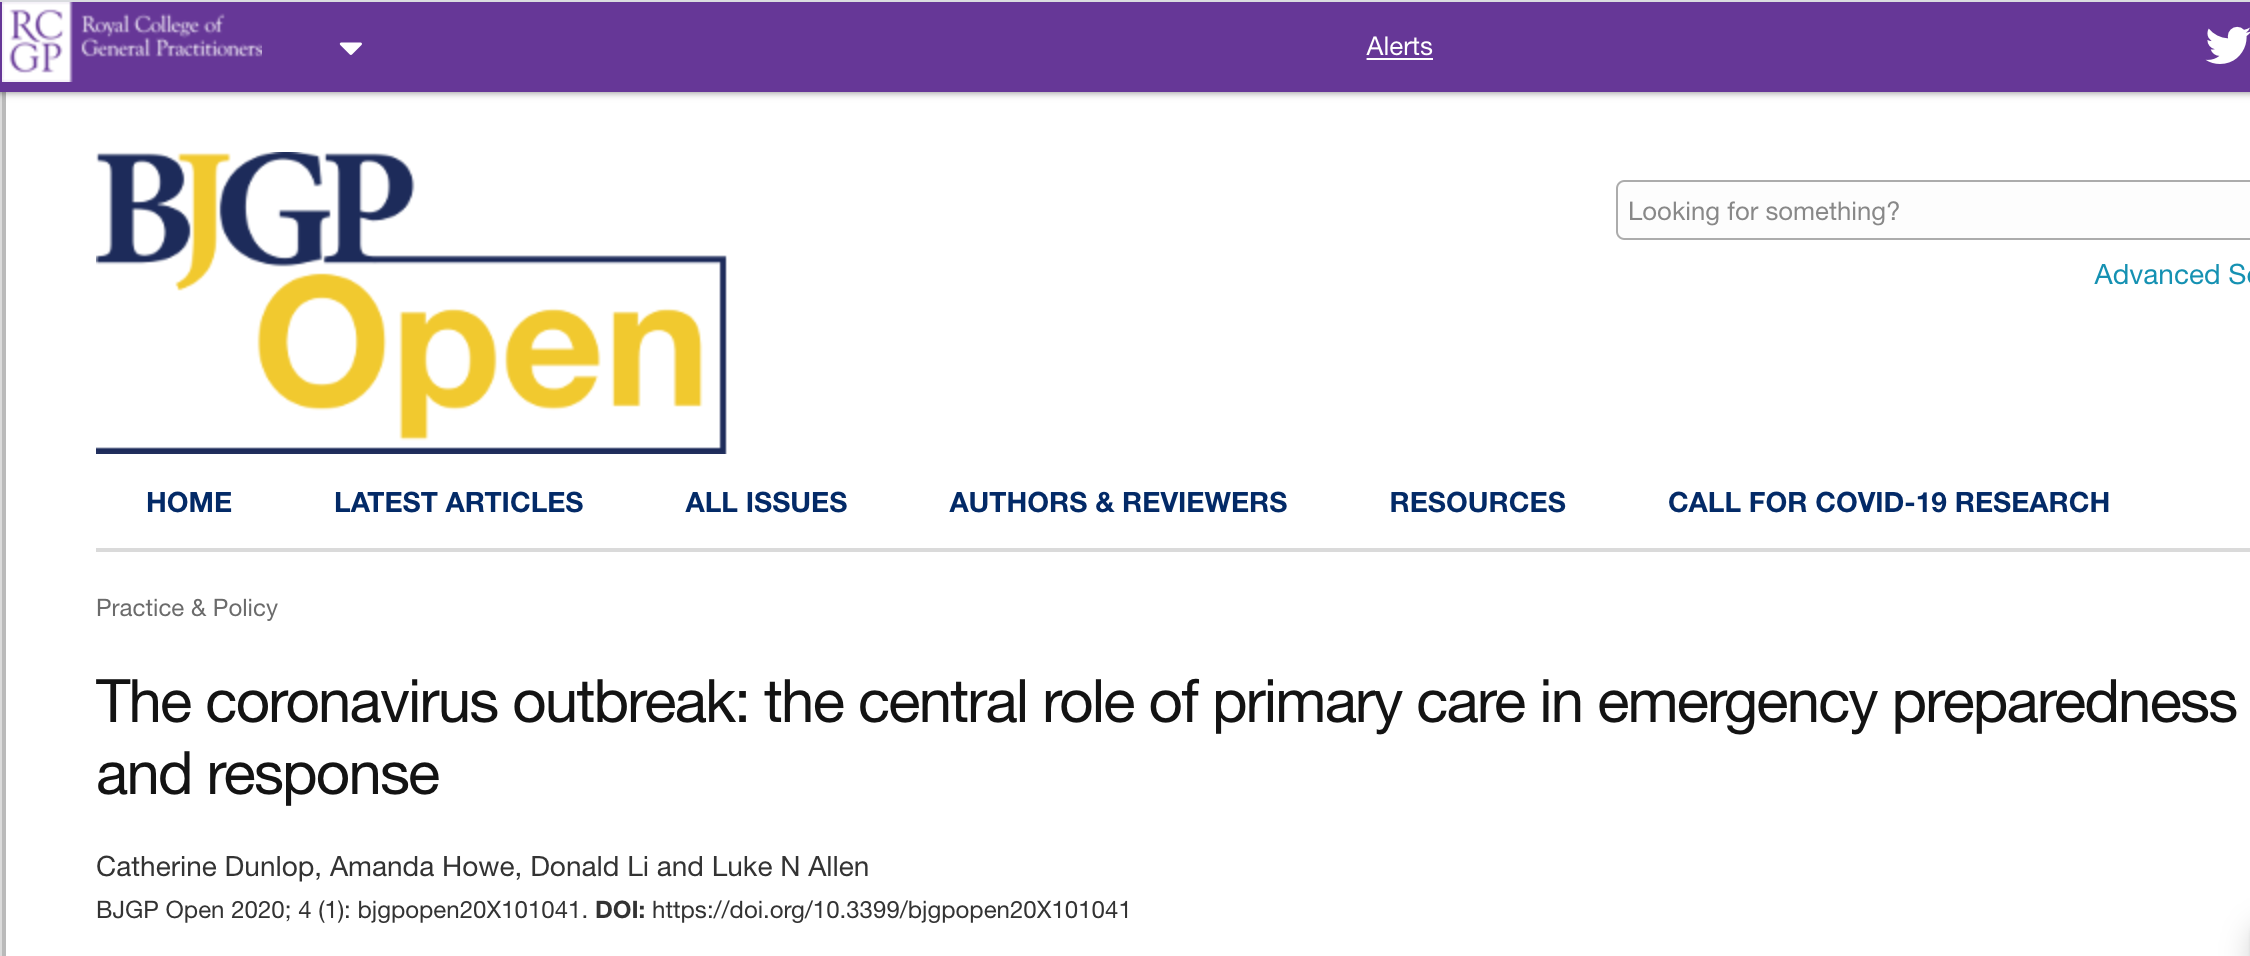This screenshot has height=956, width=2250.
Task: Select author Donald Li
Action: pyautogui.click(x=589, y=866)
